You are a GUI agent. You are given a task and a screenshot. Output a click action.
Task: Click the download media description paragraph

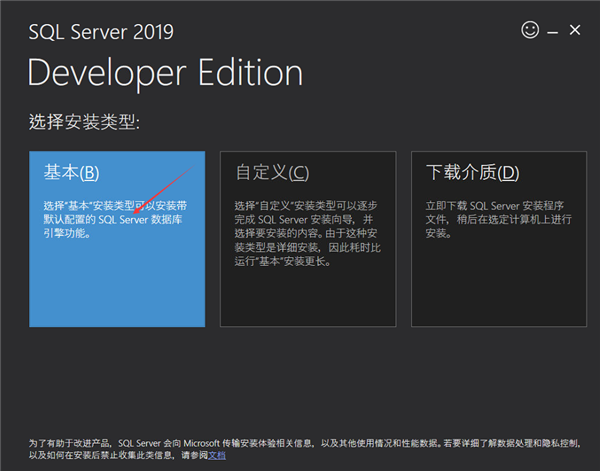click(x=495, y=218)
